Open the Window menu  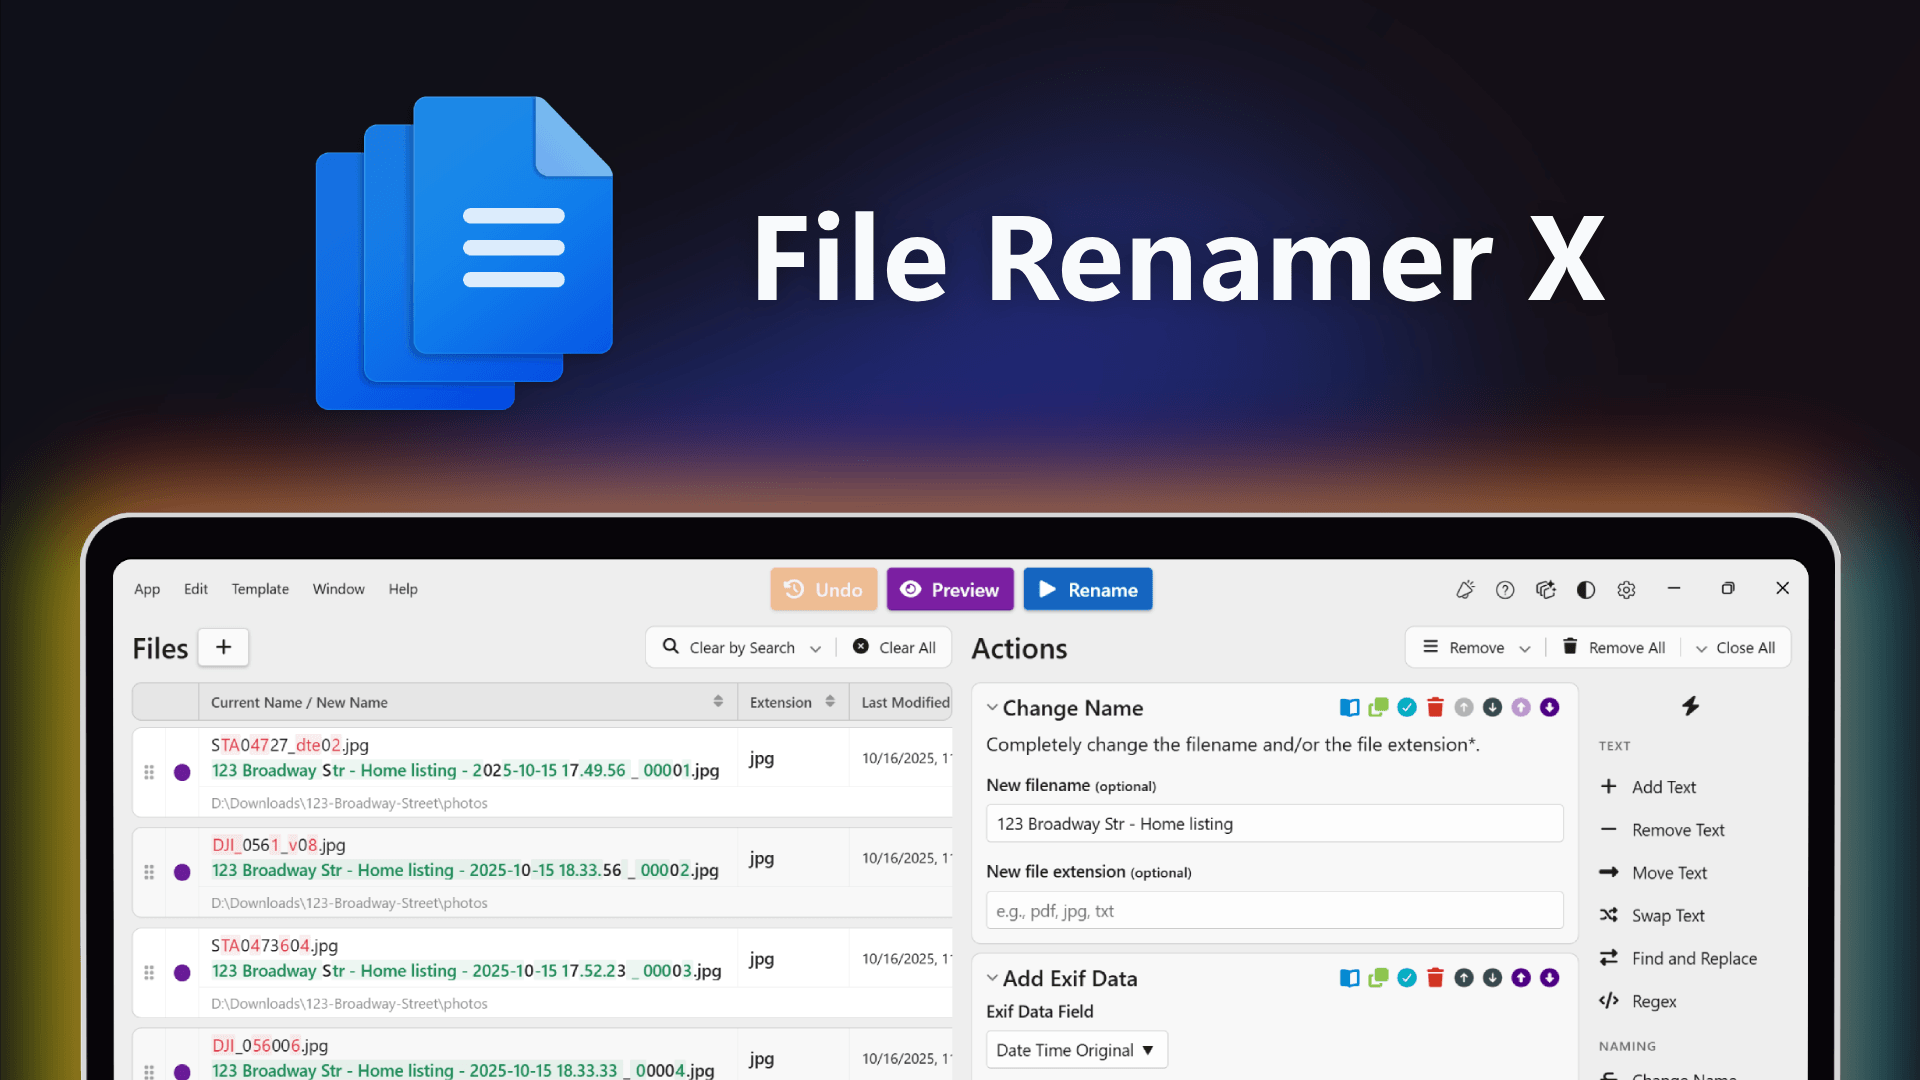click(x=339, y=589)
